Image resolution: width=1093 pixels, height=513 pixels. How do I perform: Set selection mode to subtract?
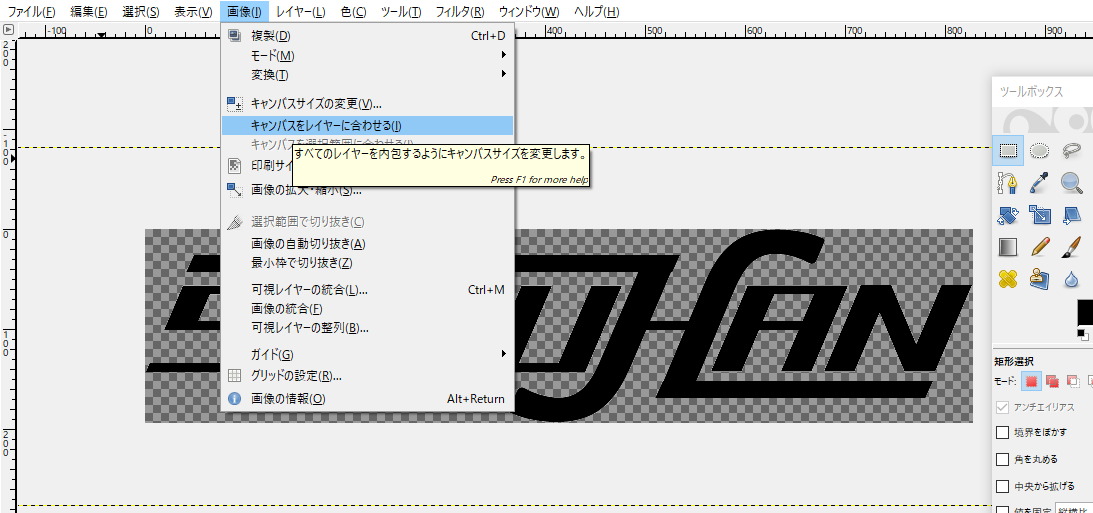coord(1073,381)
